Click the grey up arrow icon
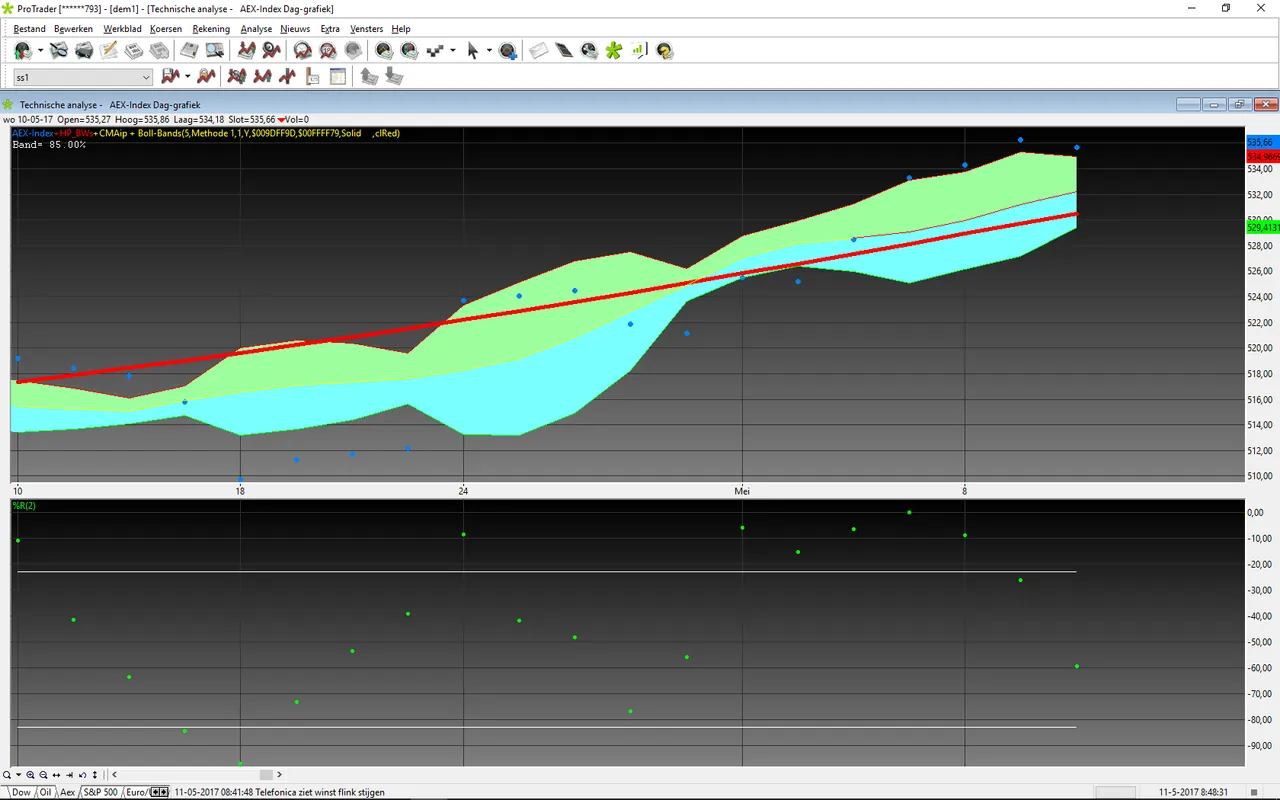The height and width of the screenshot is (800, 1280). tap(369, 76)
